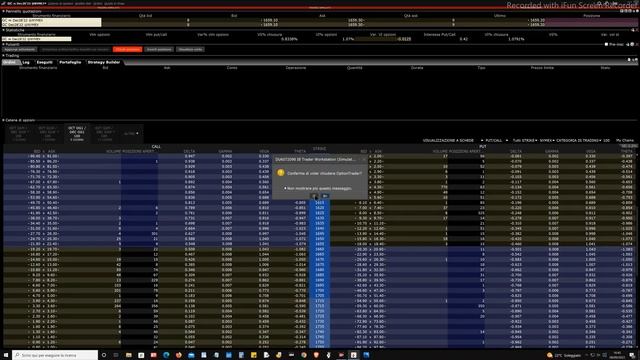Switch to the Portafoglio tab
640x360 pixels.
pyautogui.click(x=70, y=62)
